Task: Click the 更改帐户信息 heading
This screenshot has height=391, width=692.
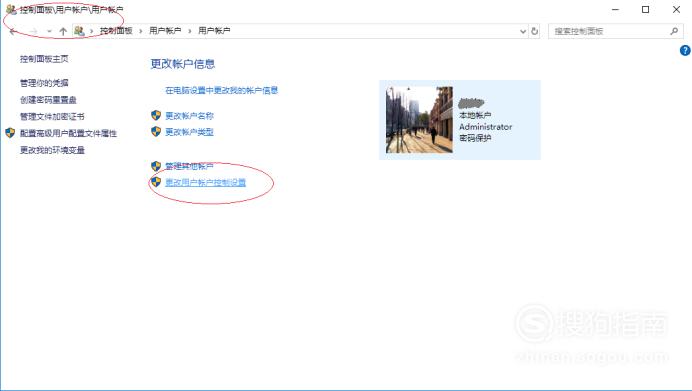Action: [183, 64]
